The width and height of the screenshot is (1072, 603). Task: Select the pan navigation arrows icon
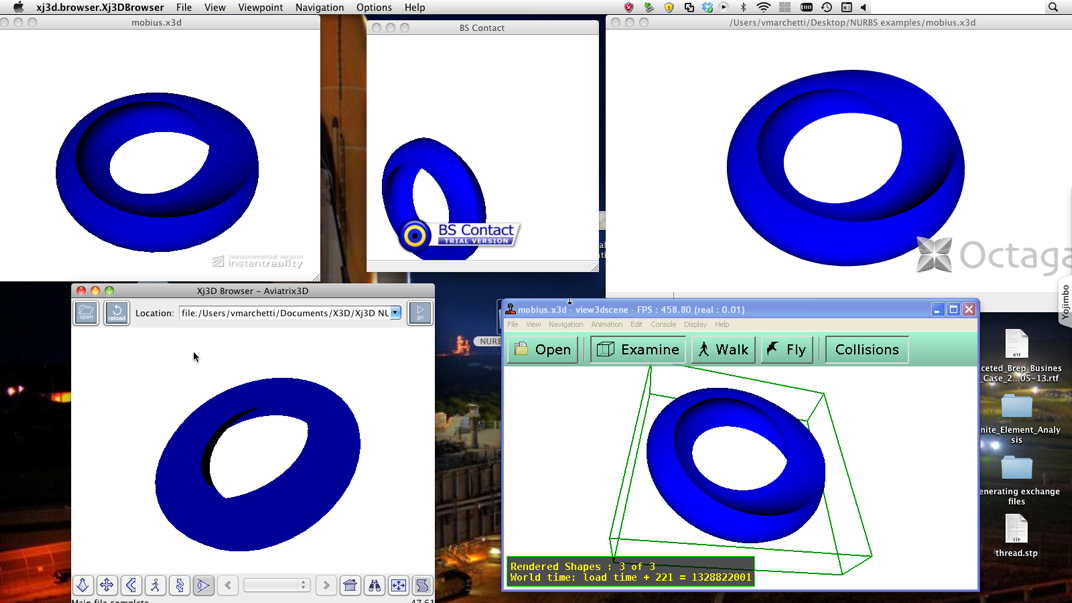click(107, 585)
